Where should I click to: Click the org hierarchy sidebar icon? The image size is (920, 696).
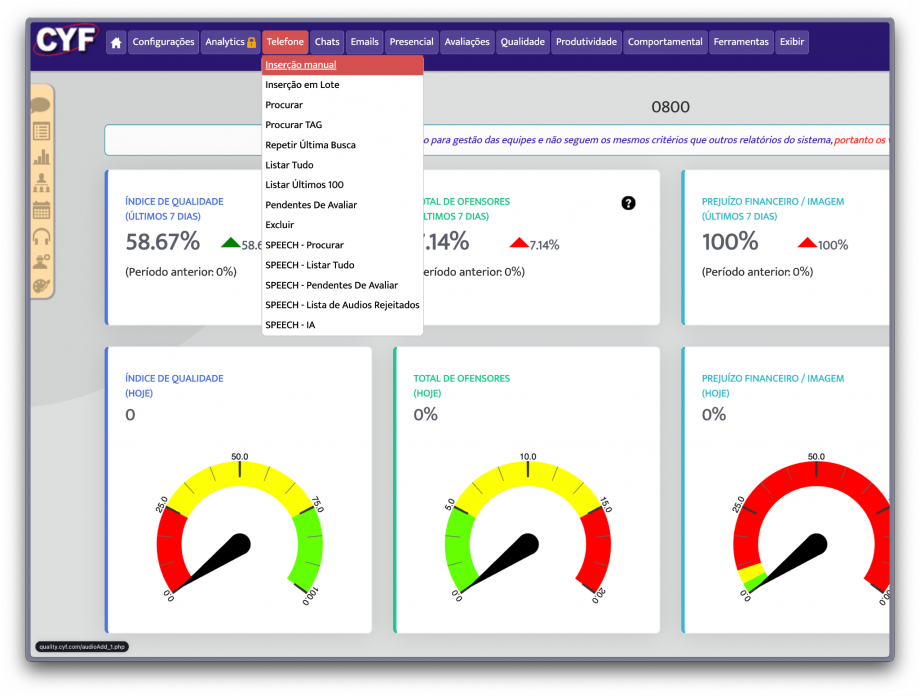41,183
